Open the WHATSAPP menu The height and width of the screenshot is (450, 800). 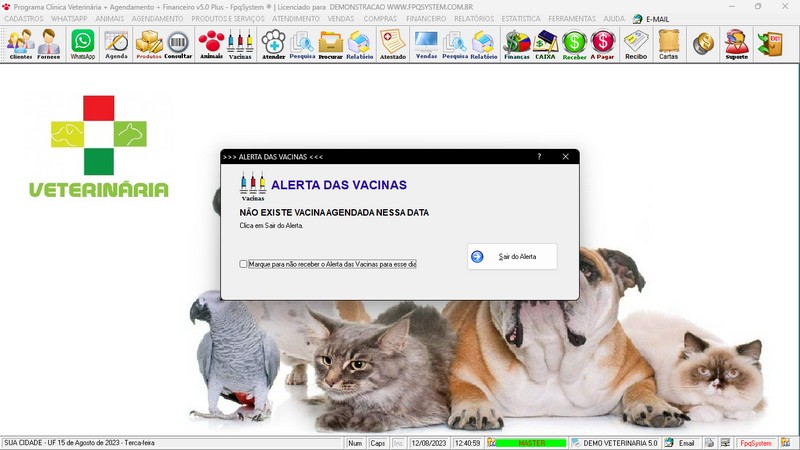(x=69, y=19)
